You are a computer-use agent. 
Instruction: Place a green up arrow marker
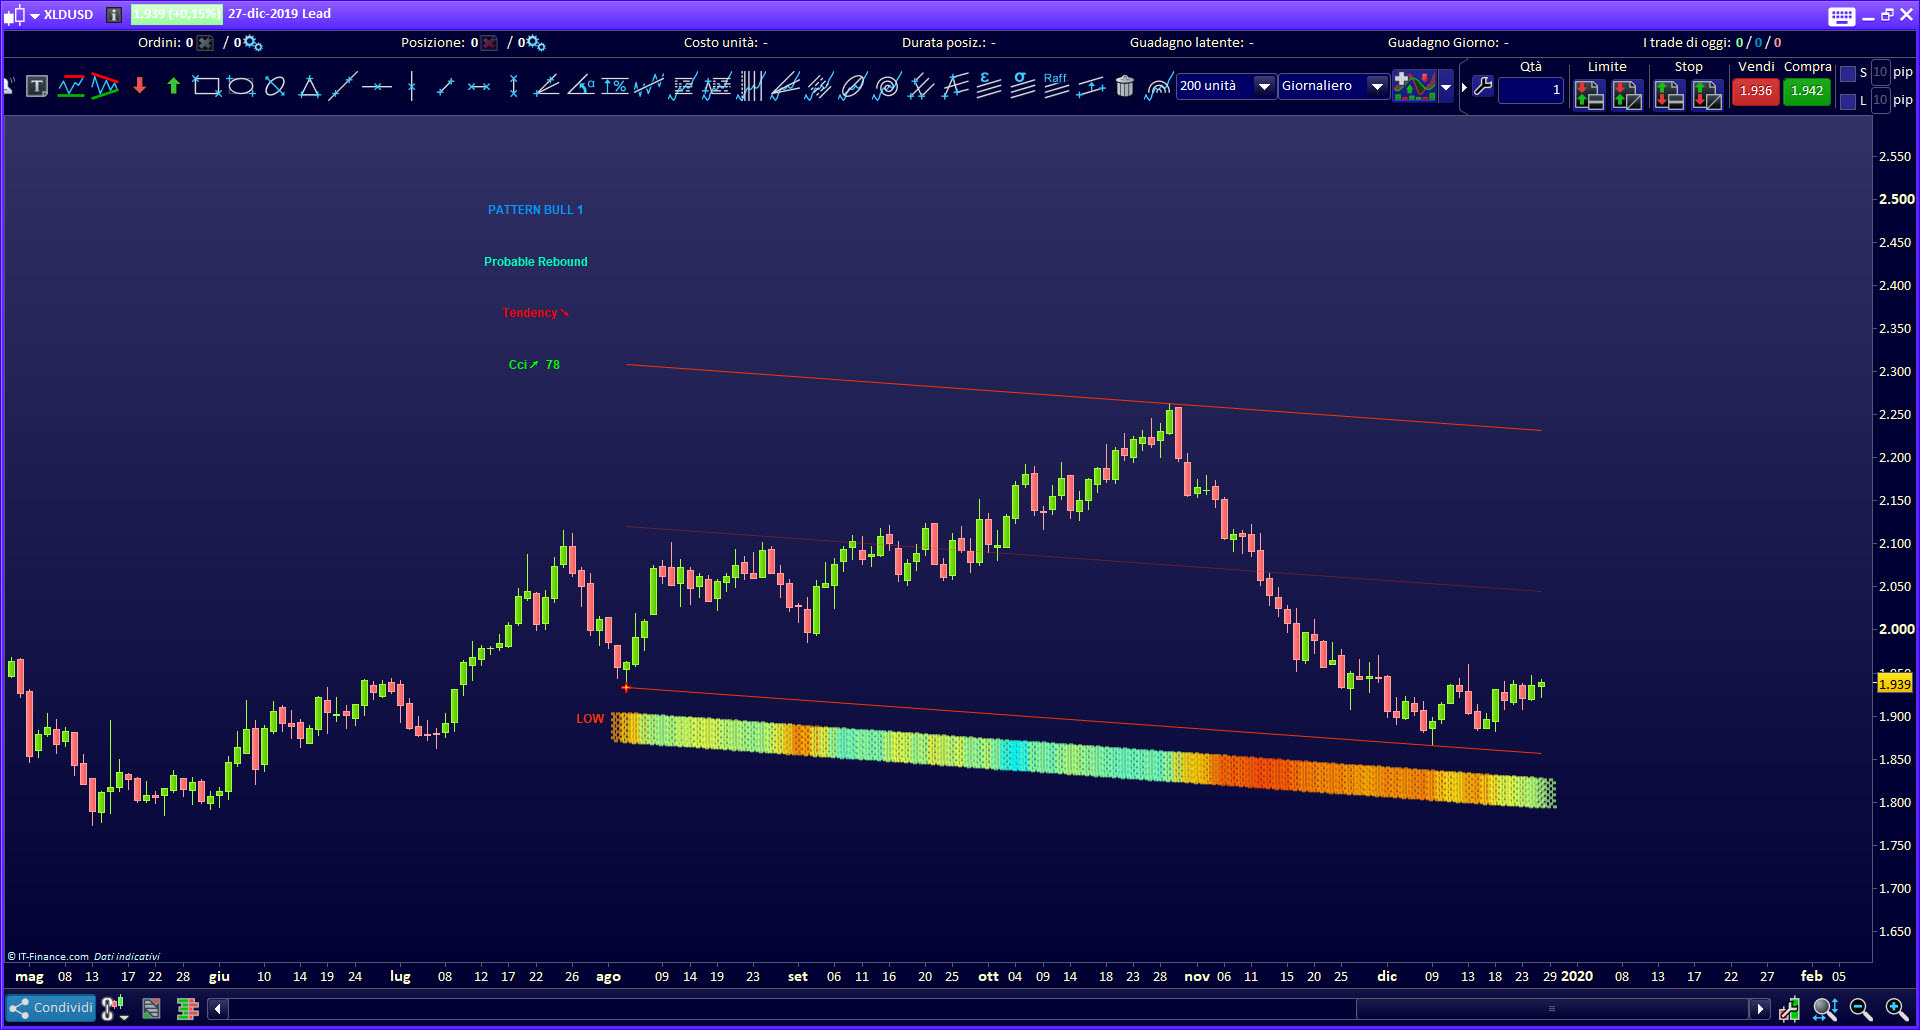(173, 87)
